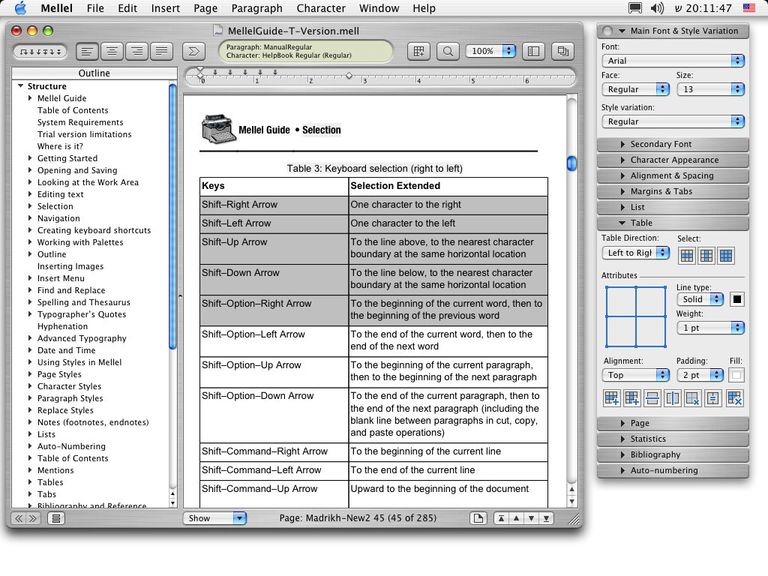Jump to first page arrow button
This screenshot has width=768, height=576.
click(x=501, y=518)
